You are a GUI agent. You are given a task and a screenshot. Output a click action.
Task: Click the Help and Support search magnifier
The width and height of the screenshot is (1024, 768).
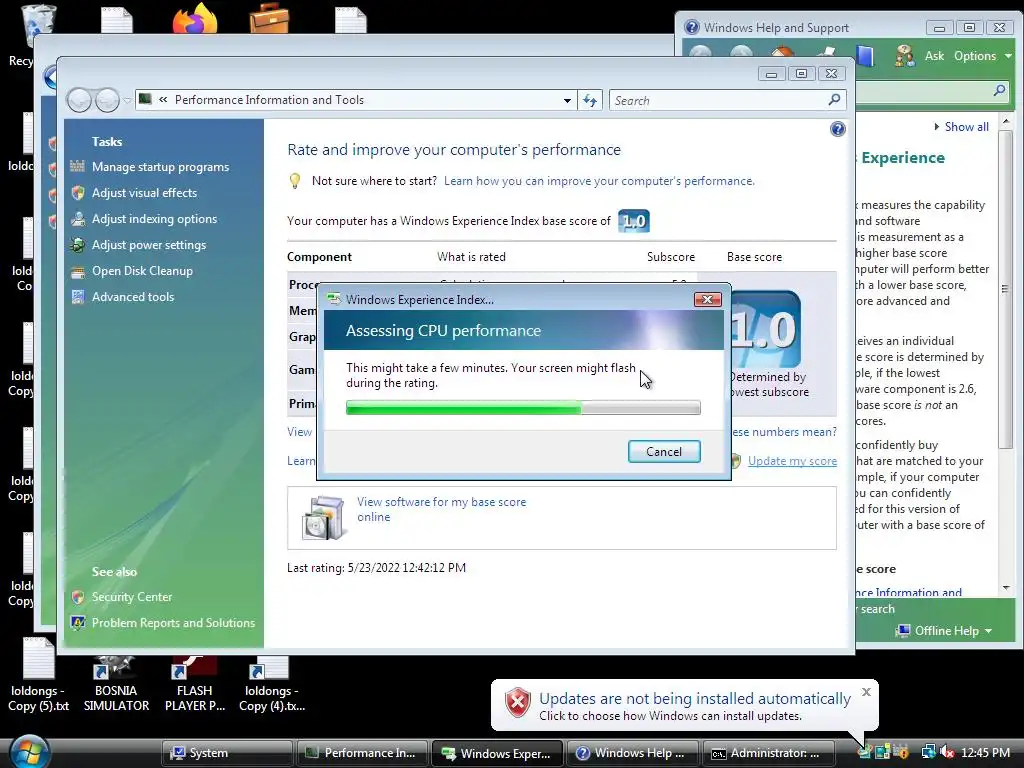click(x=999, y=90)
